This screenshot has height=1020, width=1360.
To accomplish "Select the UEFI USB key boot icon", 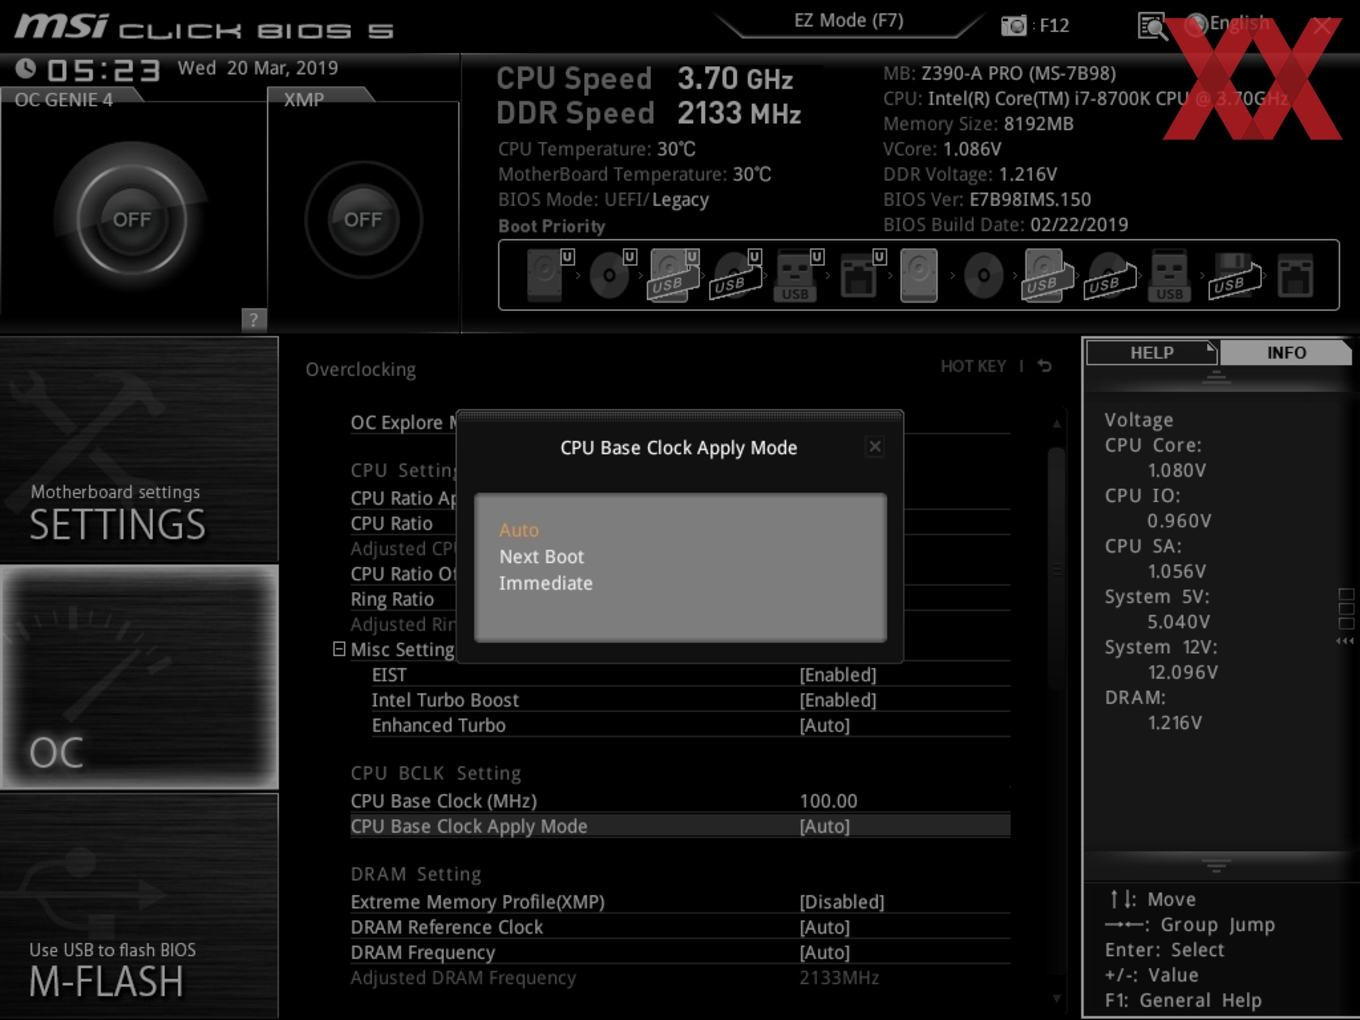I will click(x=797, y=275).
